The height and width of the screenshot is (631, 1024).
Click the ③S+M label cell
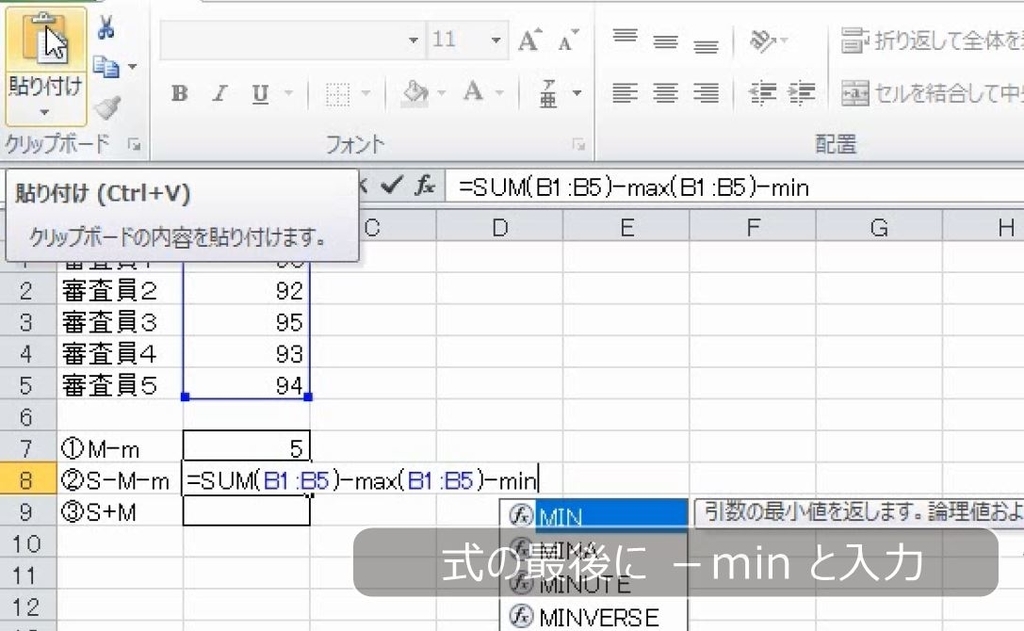click(x=120, y=511)
